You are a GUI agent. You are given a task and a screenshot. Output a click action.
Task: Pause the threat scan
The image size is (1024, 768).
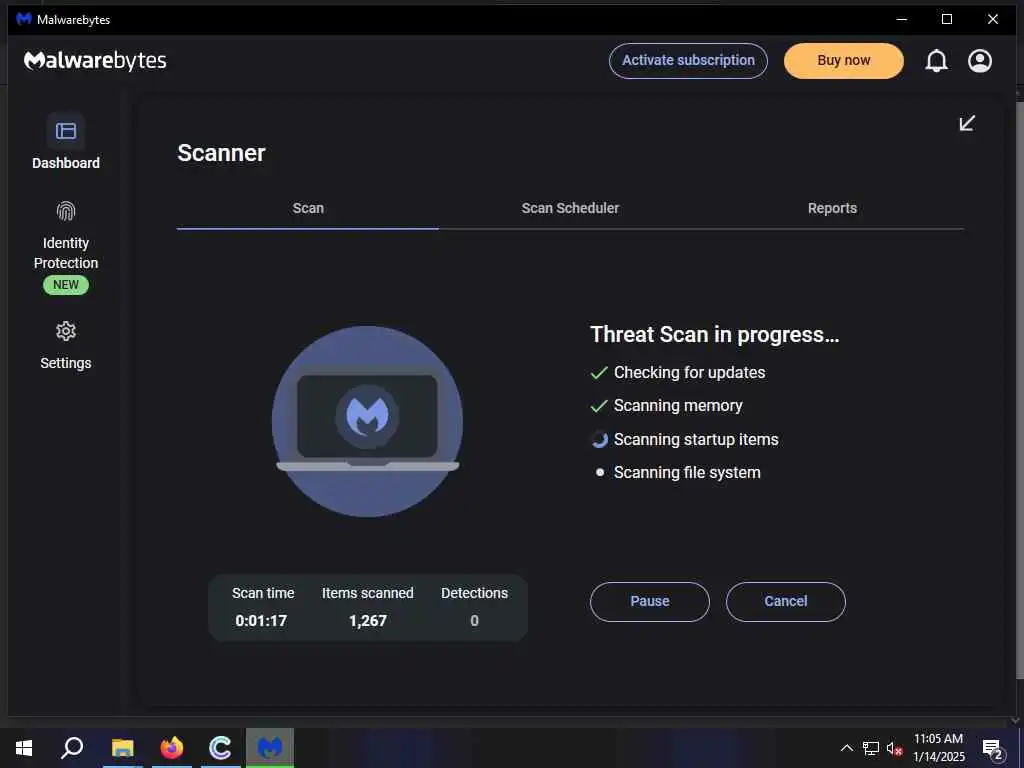click(x=650, y=601)
